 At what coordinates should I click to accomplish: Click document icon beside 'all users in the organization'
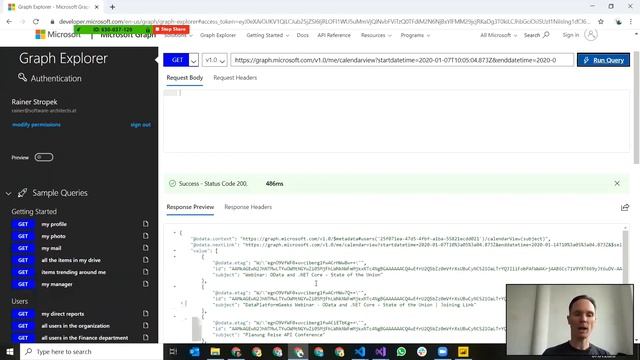[x=146, y=326]
